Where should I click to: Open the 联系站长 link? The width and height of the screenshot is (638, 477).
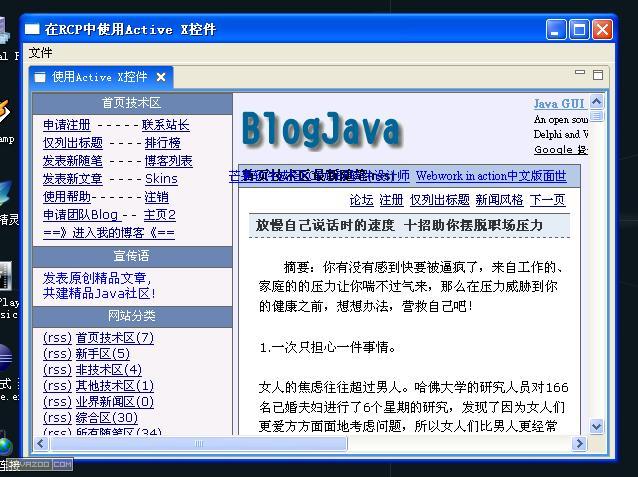[x=166, y=125]
